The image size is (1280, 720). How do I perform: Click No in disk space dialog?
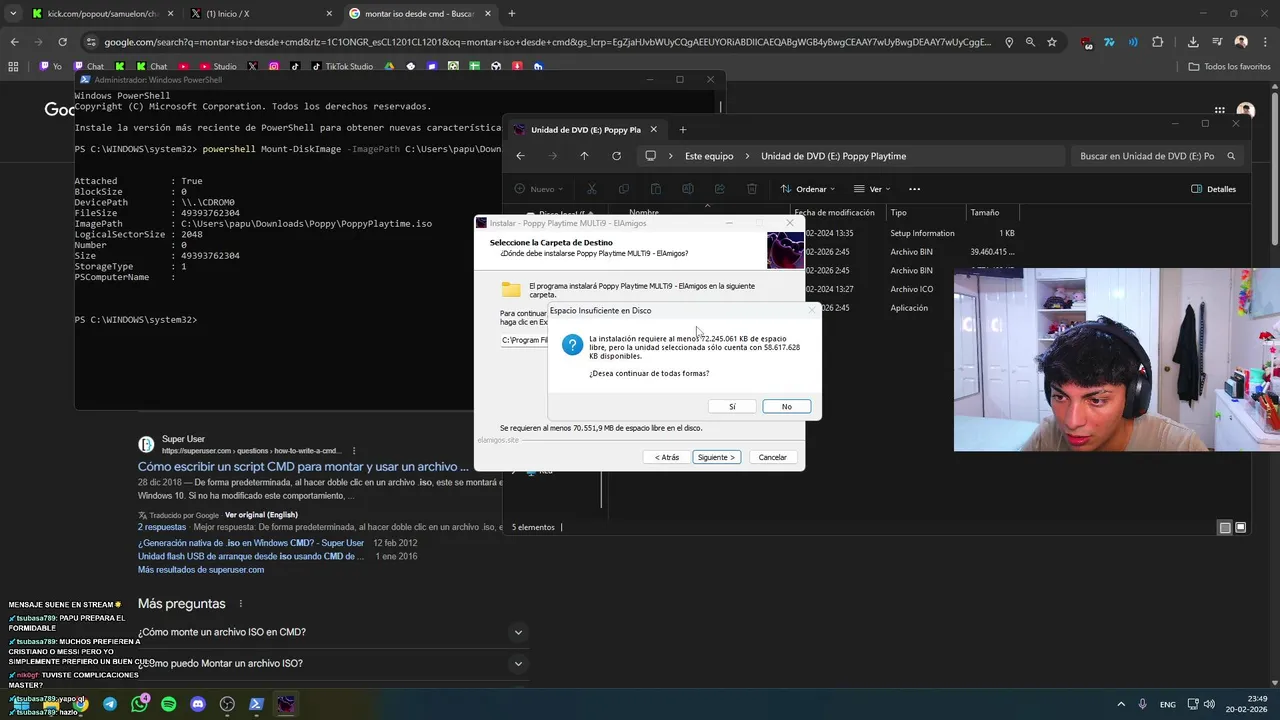[786, 406]
